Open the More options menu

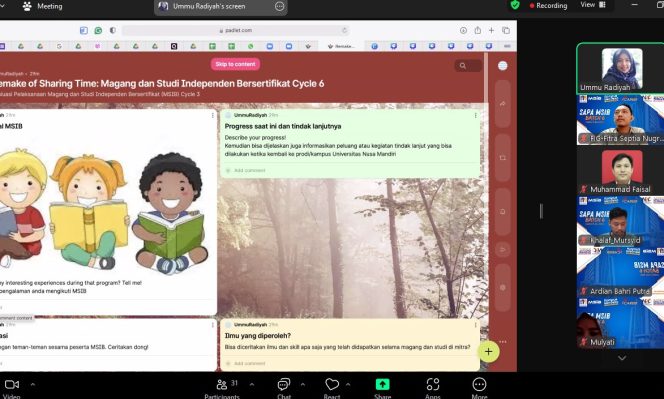(x=479, y=388)
